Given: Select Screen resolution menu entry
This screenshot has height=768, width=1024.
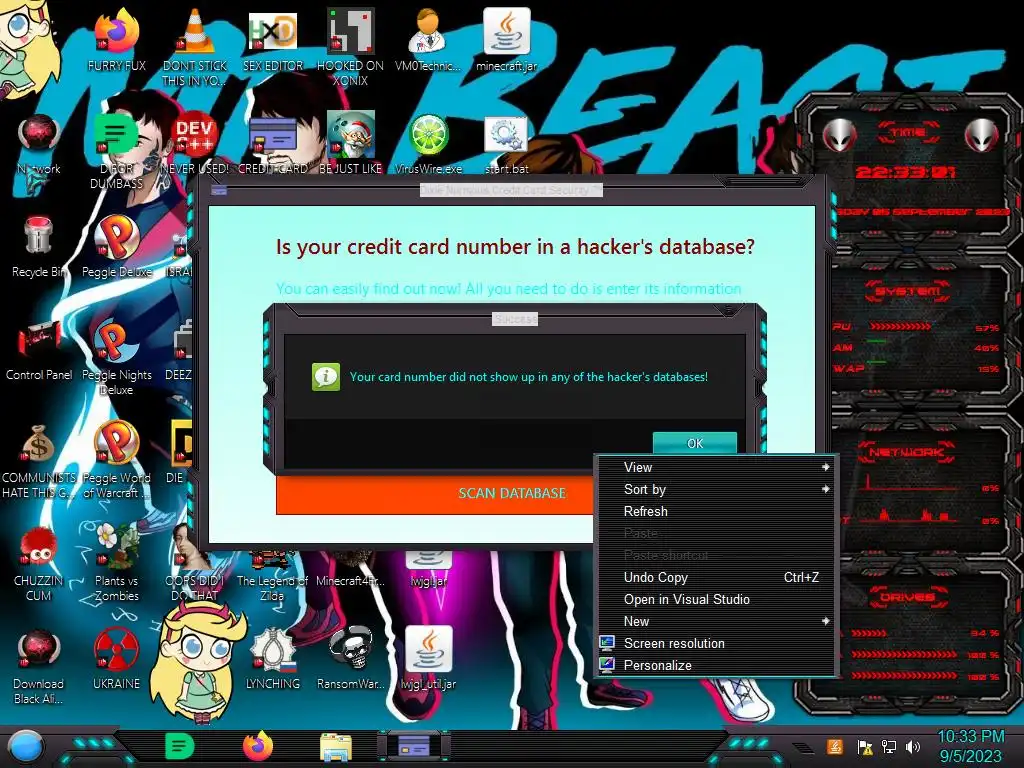Looking at the screenshot, I should tap(717, 643).
